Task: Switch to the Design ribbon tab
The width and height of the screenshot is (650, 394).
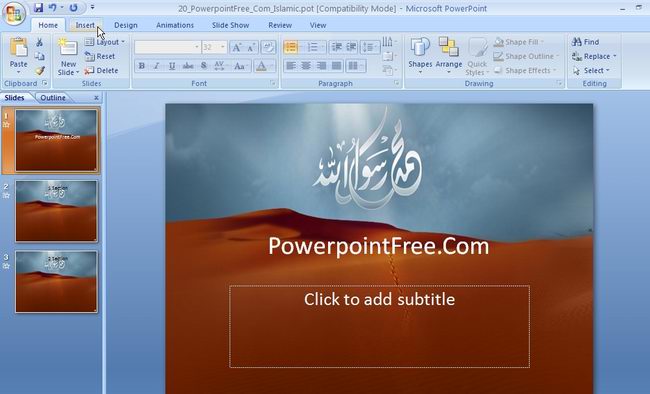Action: point(126,25)
